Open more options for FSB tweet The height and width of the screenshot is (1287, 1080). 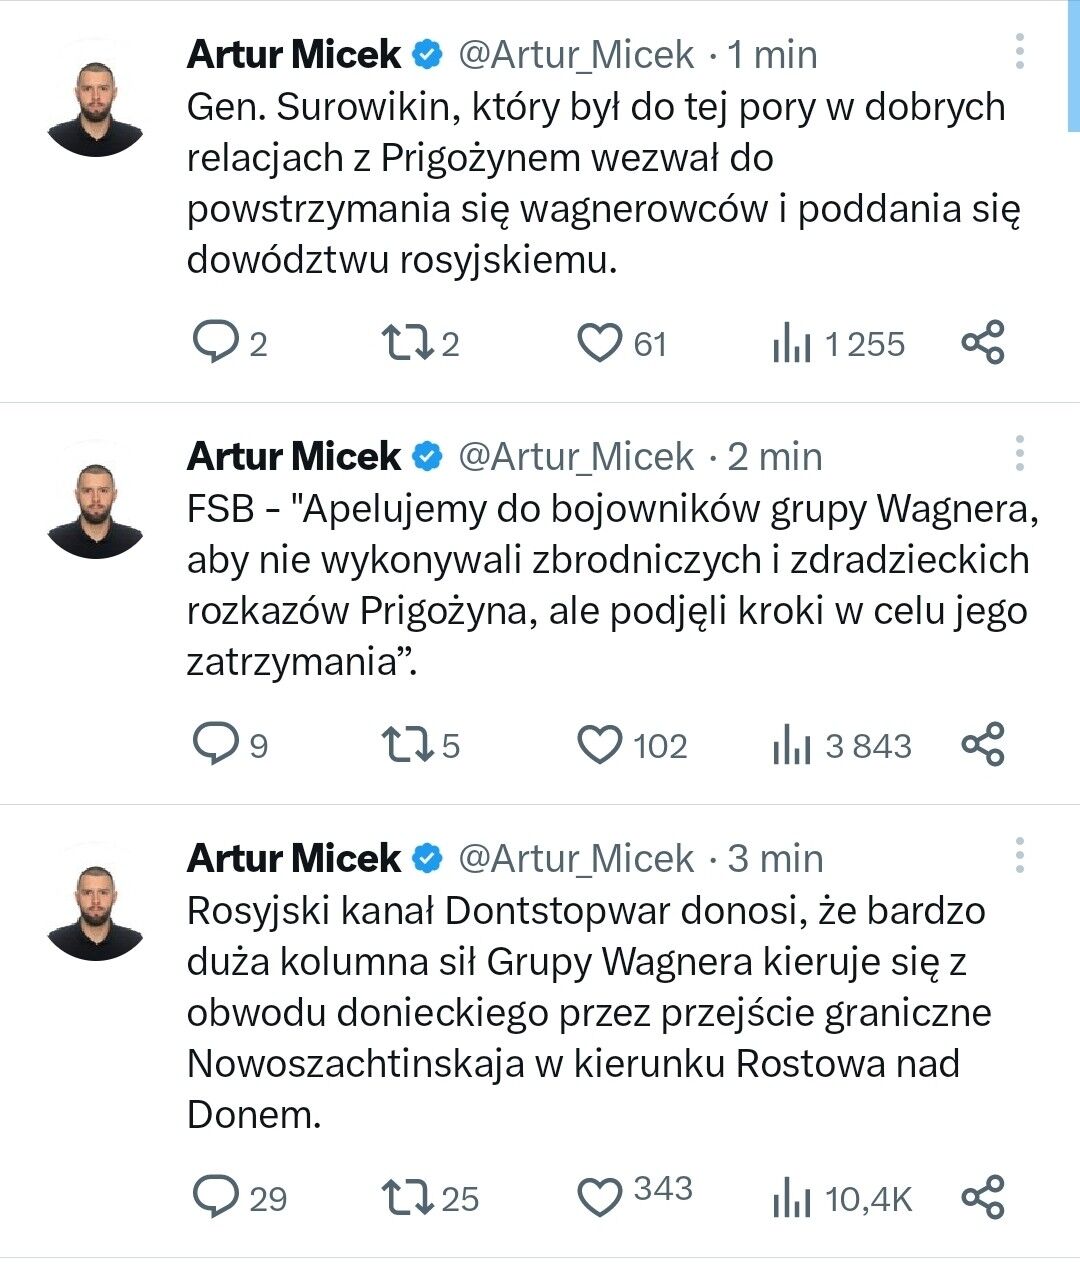pyautogui.click(x=1019, y=454)
